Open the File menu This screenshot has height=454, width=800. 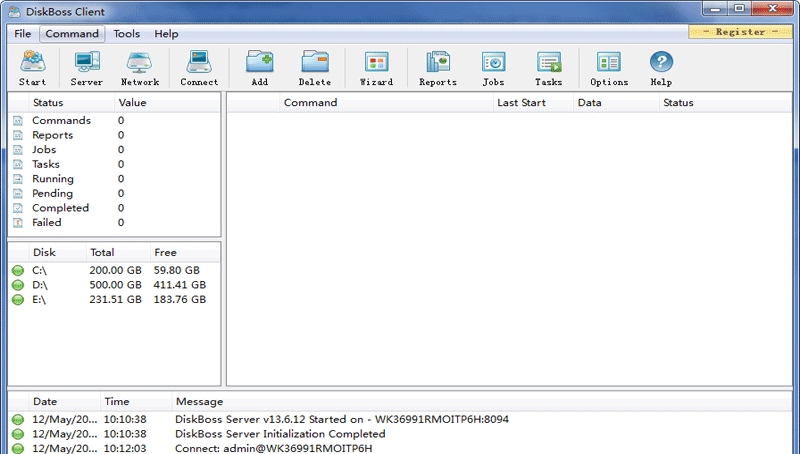point(22,34)
